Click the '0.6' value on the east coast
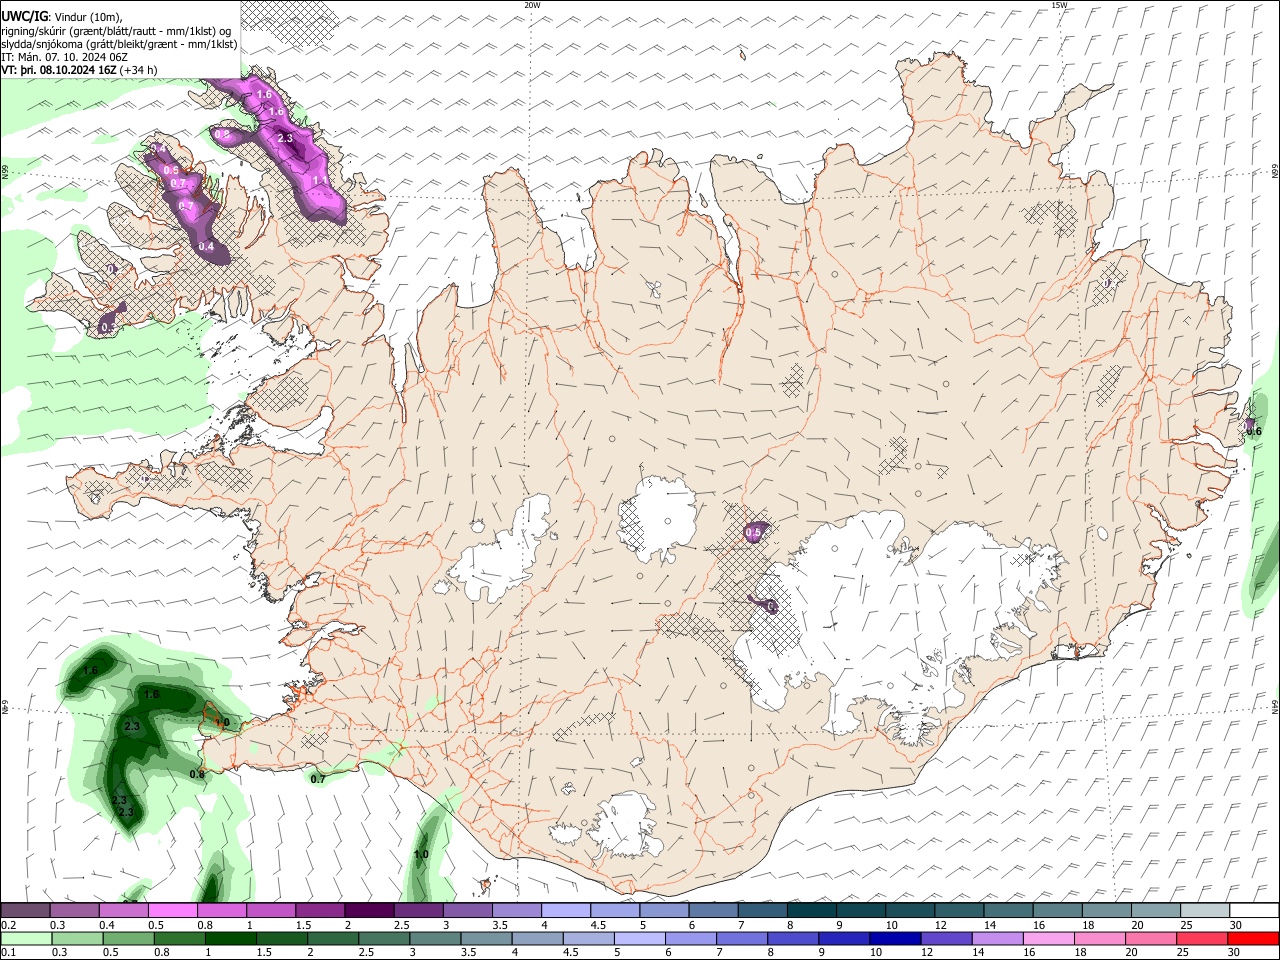 point(1254,432)
